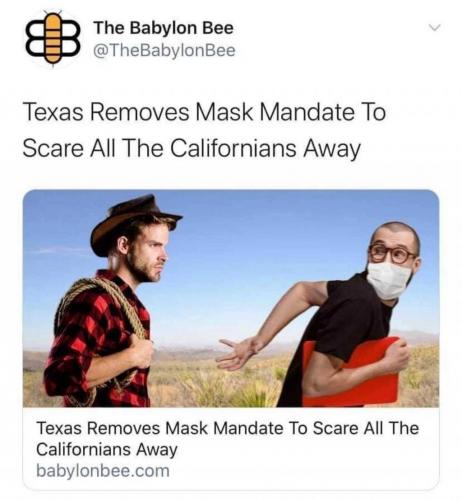Expand the tweet options chevron

tap(435, 28)
